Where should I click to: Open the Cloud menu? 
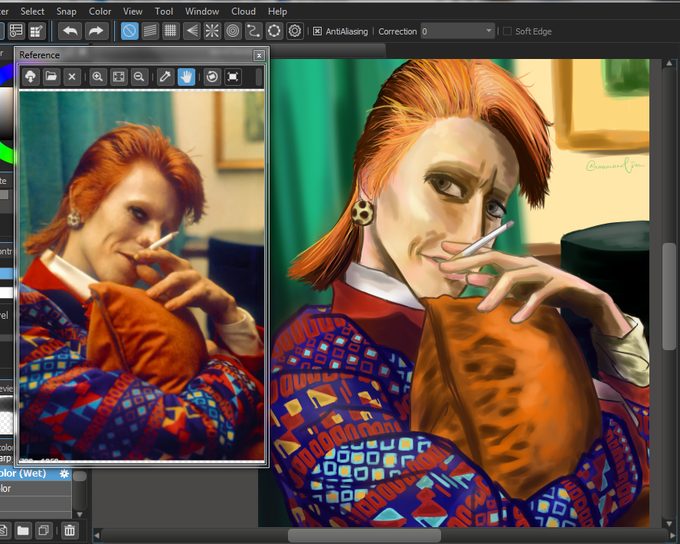pyautogui.click(x=243, y=11)
